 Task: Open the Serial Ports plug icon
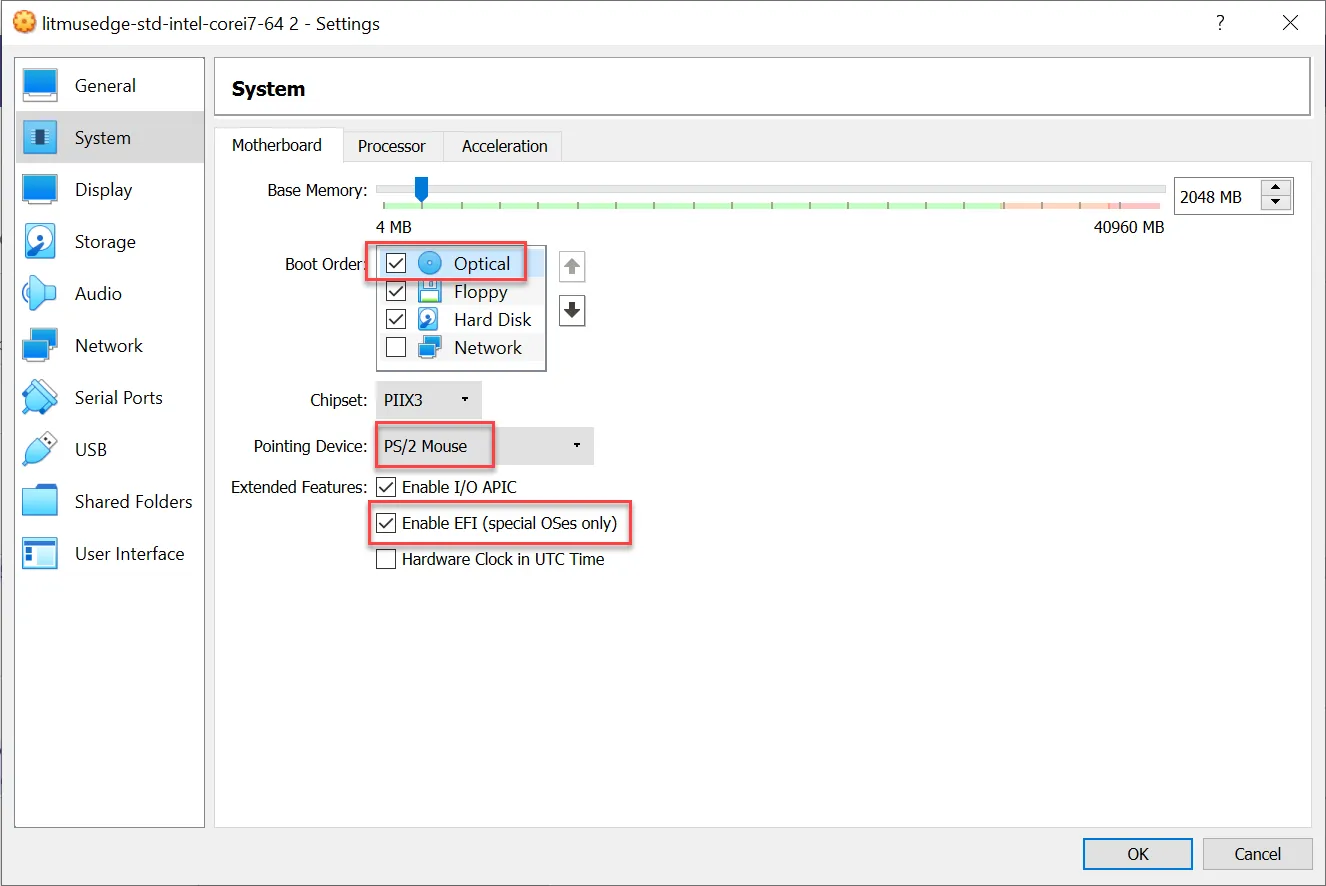[40, 397]
